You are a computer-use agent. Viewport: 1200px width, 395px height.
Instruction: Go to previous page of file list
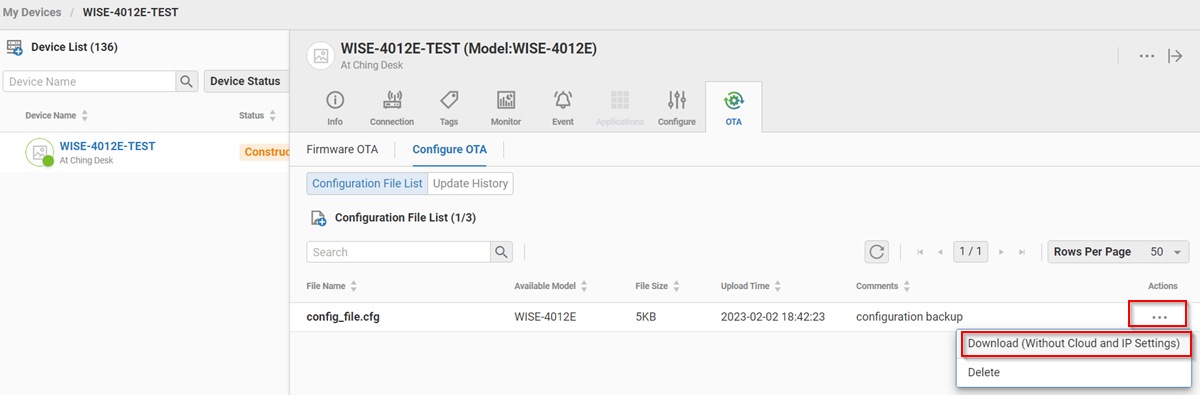940,252
